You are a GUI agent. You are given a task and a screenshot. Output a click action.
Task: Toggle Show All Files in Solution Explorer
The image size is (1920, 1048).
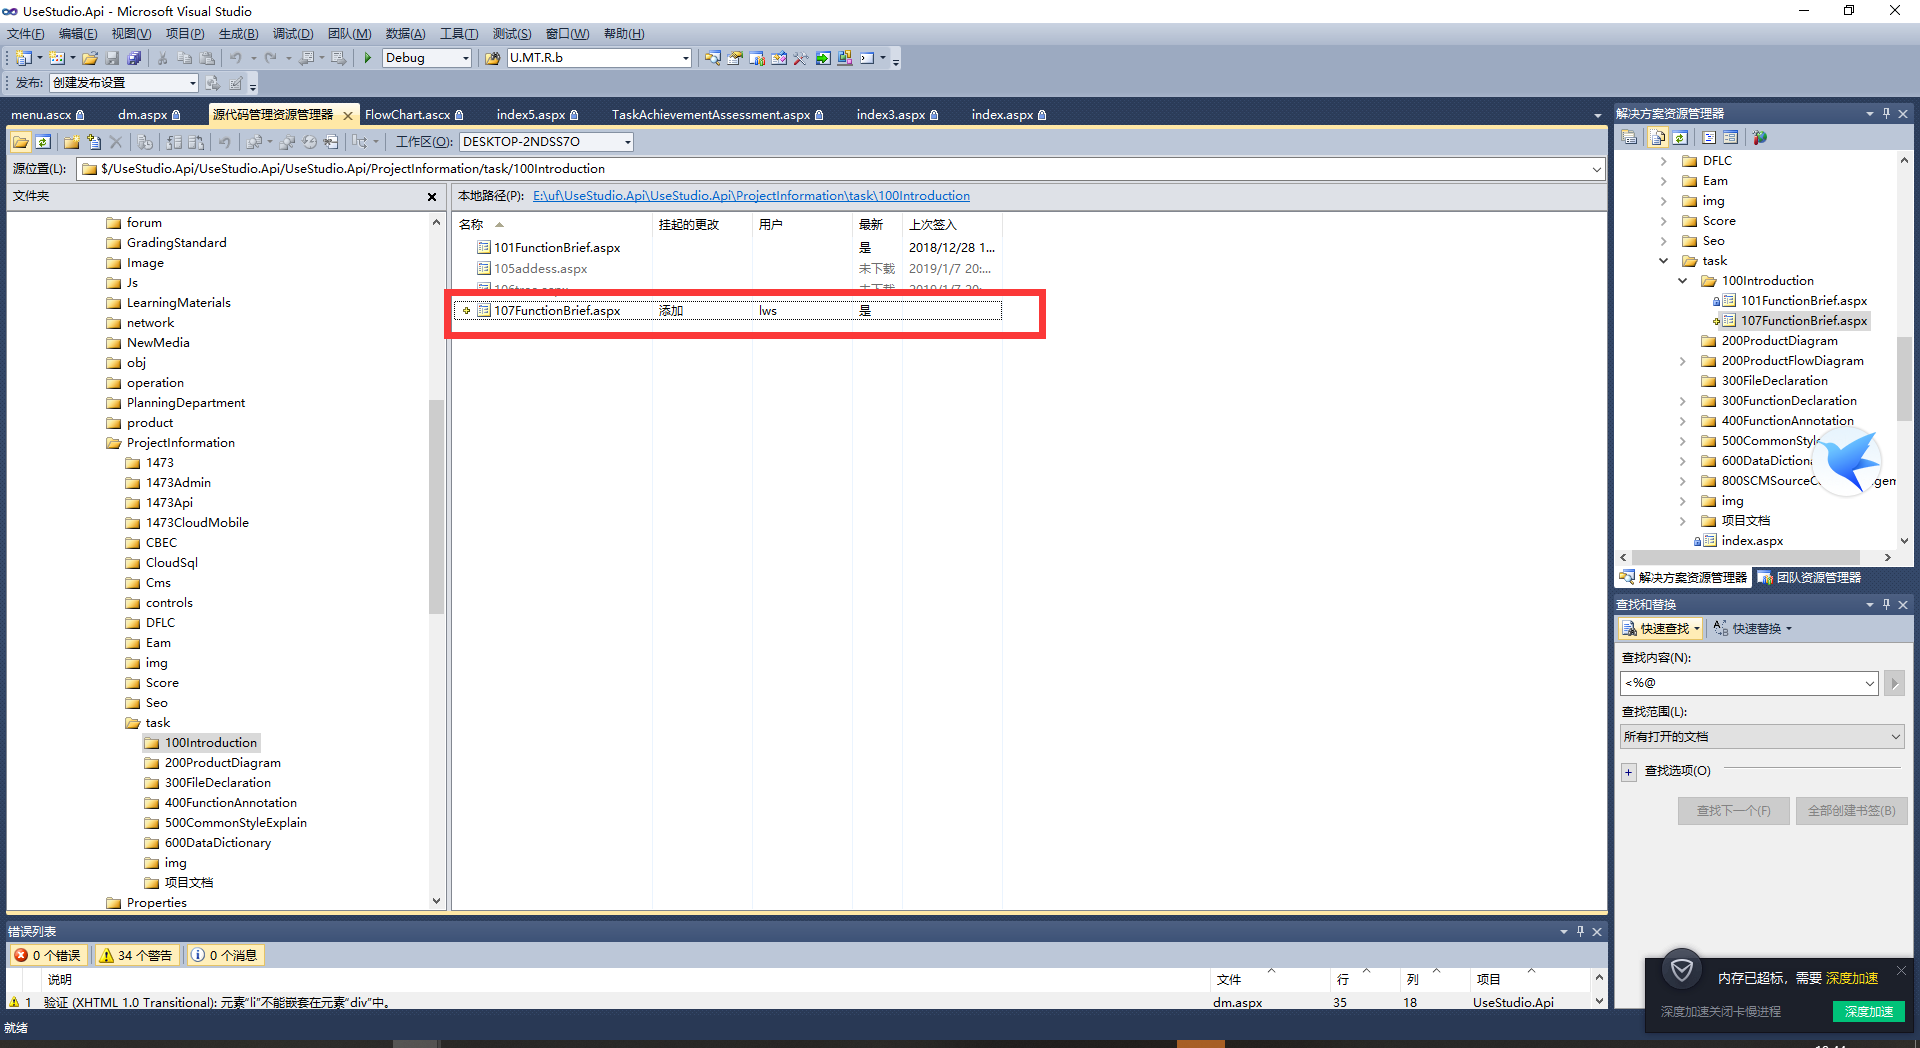click(1658, 138)
